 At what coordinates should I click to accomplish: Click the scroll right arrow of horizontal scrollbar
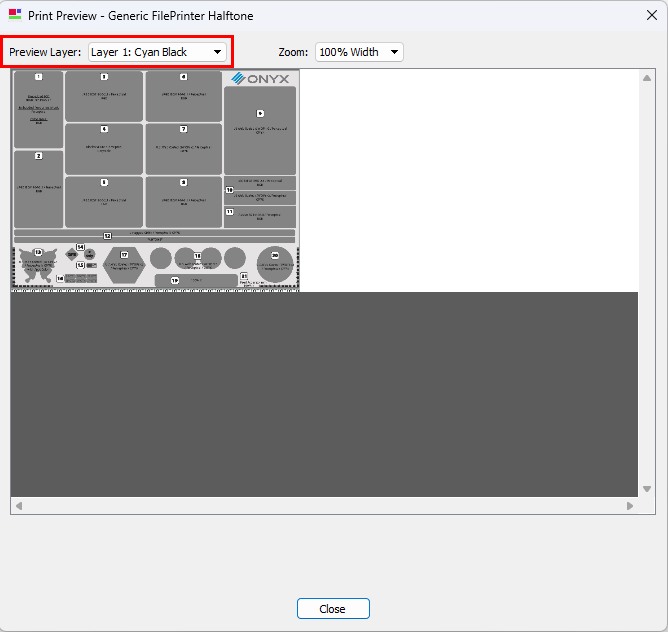[630, 506]
